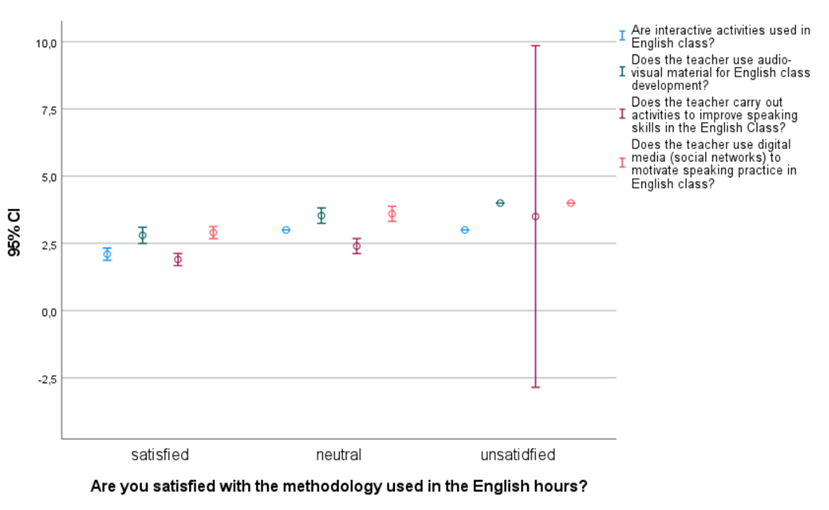Select the green data point under neutral
The height and width of the screenshot is (510, 829).
click(x=321, y=215)
